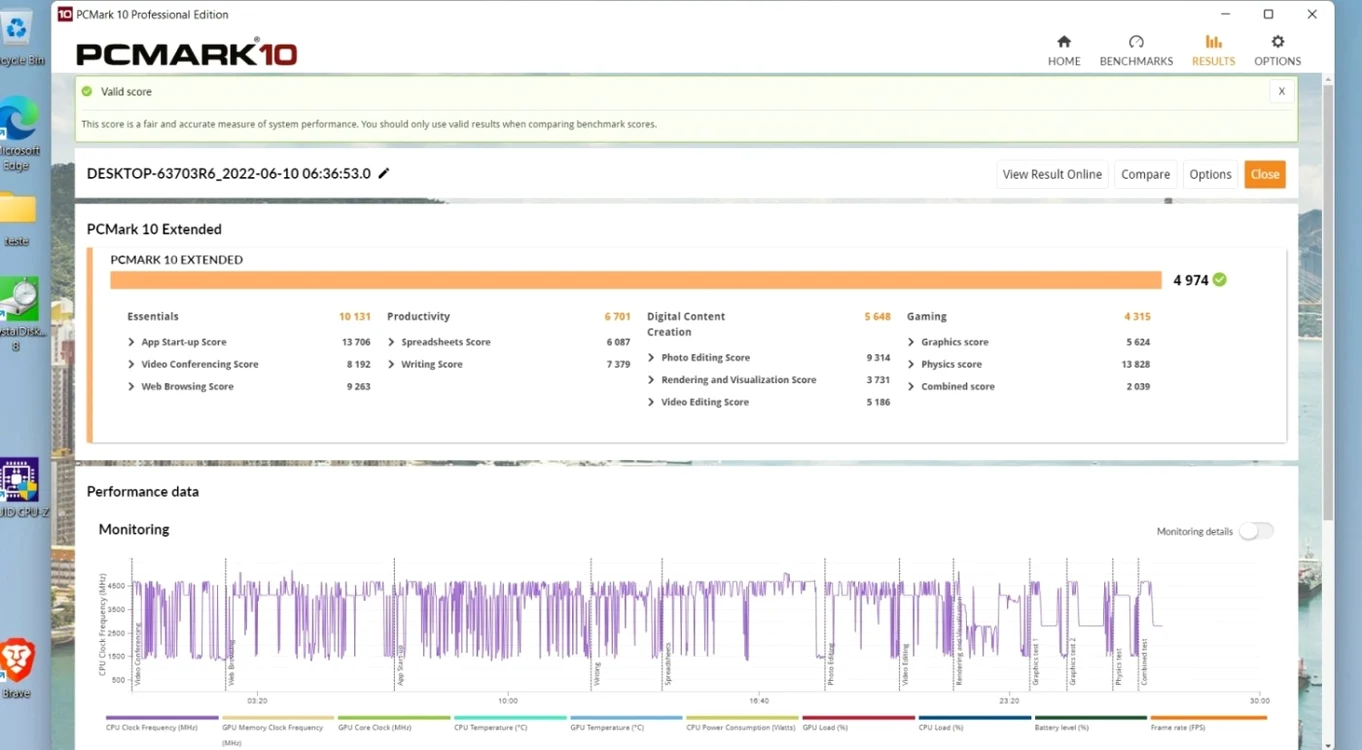
Task: Click the Combined score value 2 039
Action: 1138,386
